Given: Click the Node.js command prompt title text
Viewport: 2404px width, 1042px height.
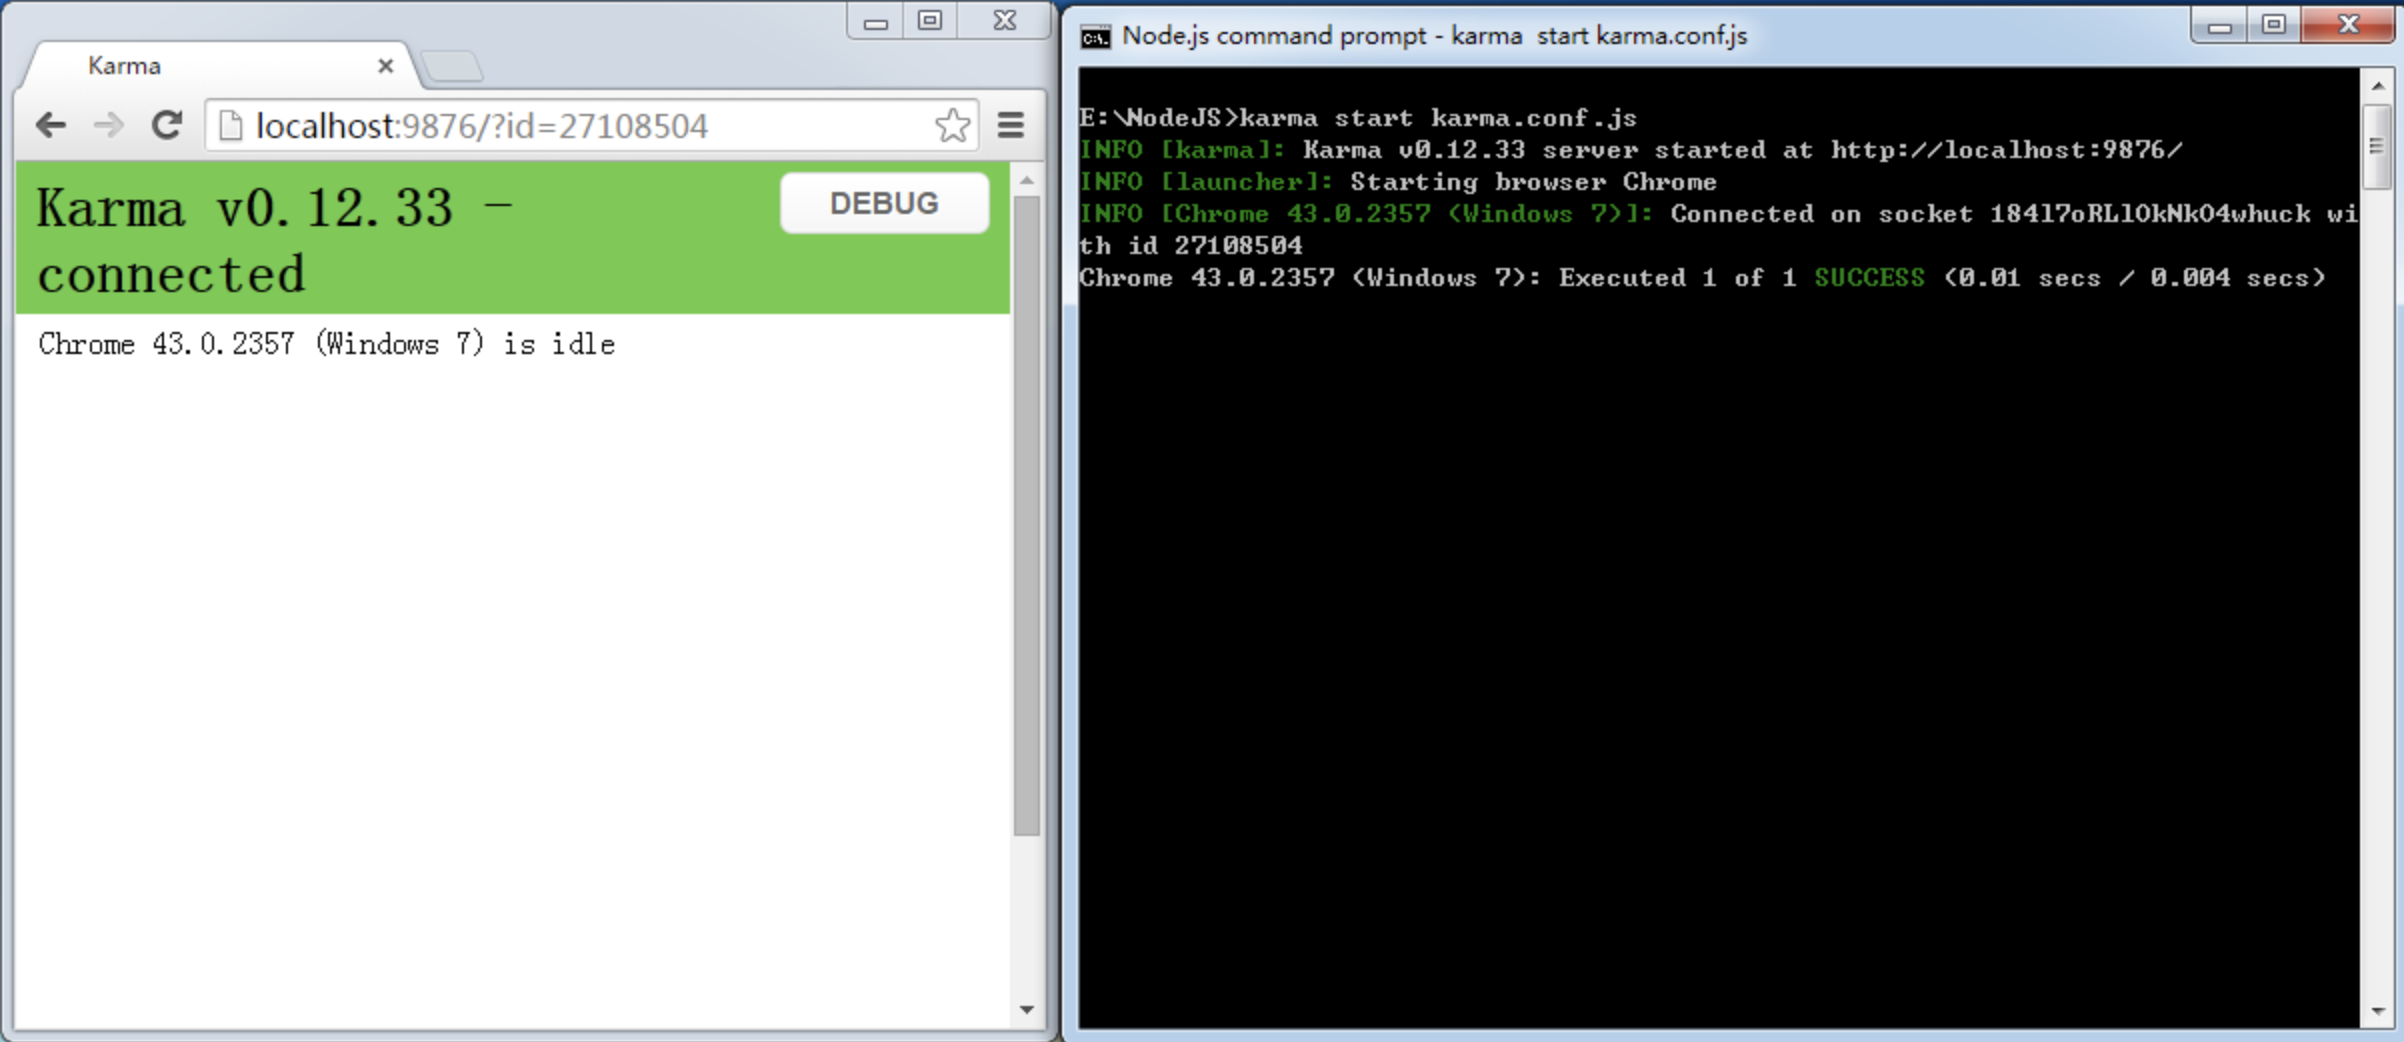Looking at the screenshot, I should (1434, 36).
